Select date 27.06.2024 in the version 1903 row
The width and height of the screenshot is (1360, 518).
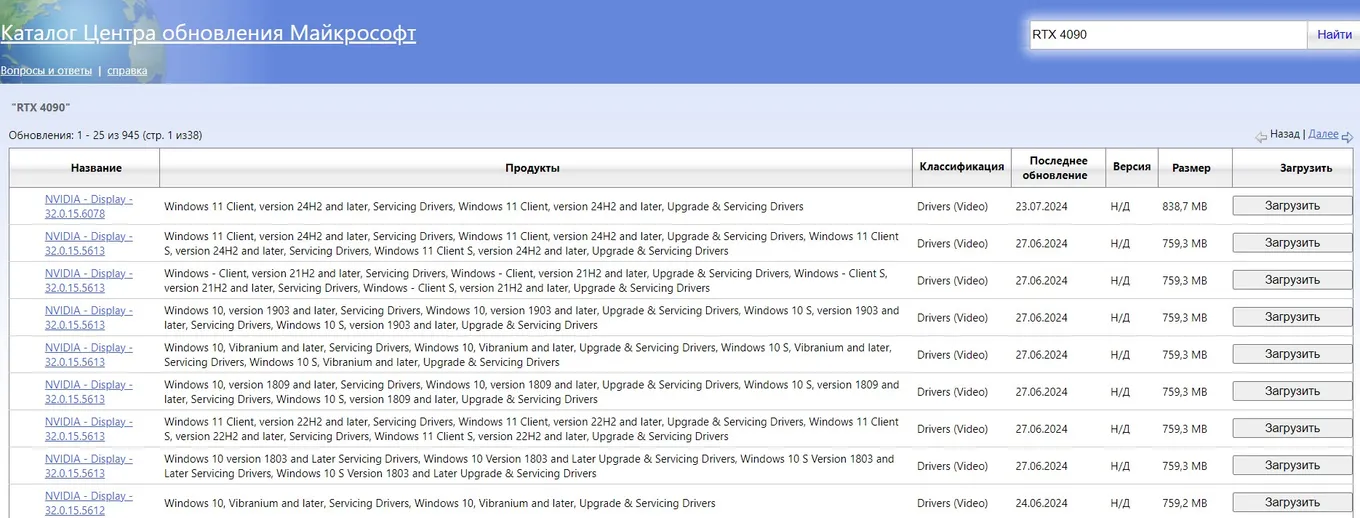1043,317
